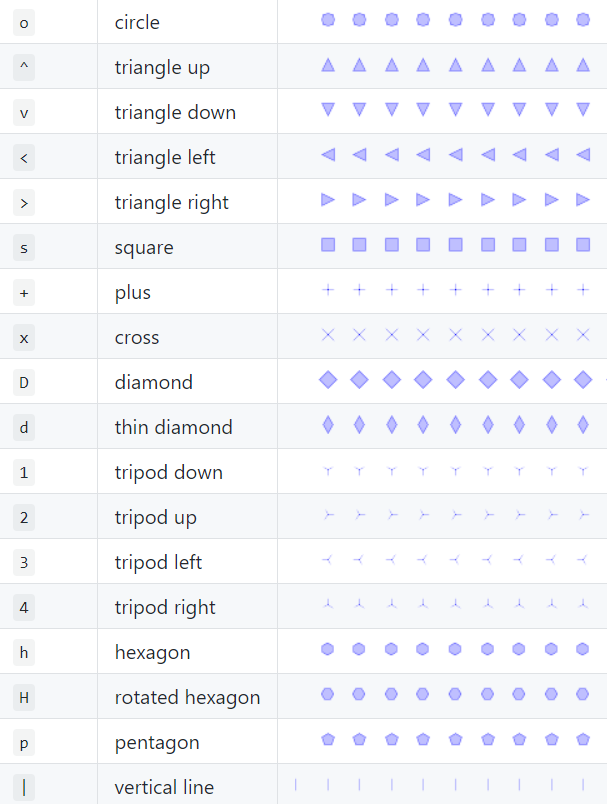Click the 's' code badge for square

click(24, 247)
